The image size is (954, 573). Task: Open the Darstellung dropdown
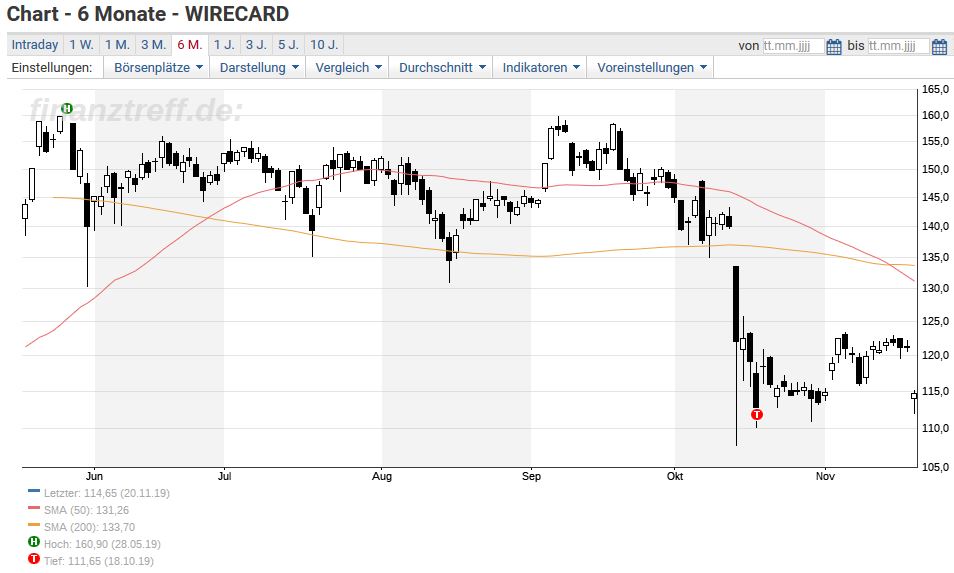coord(258,68)
